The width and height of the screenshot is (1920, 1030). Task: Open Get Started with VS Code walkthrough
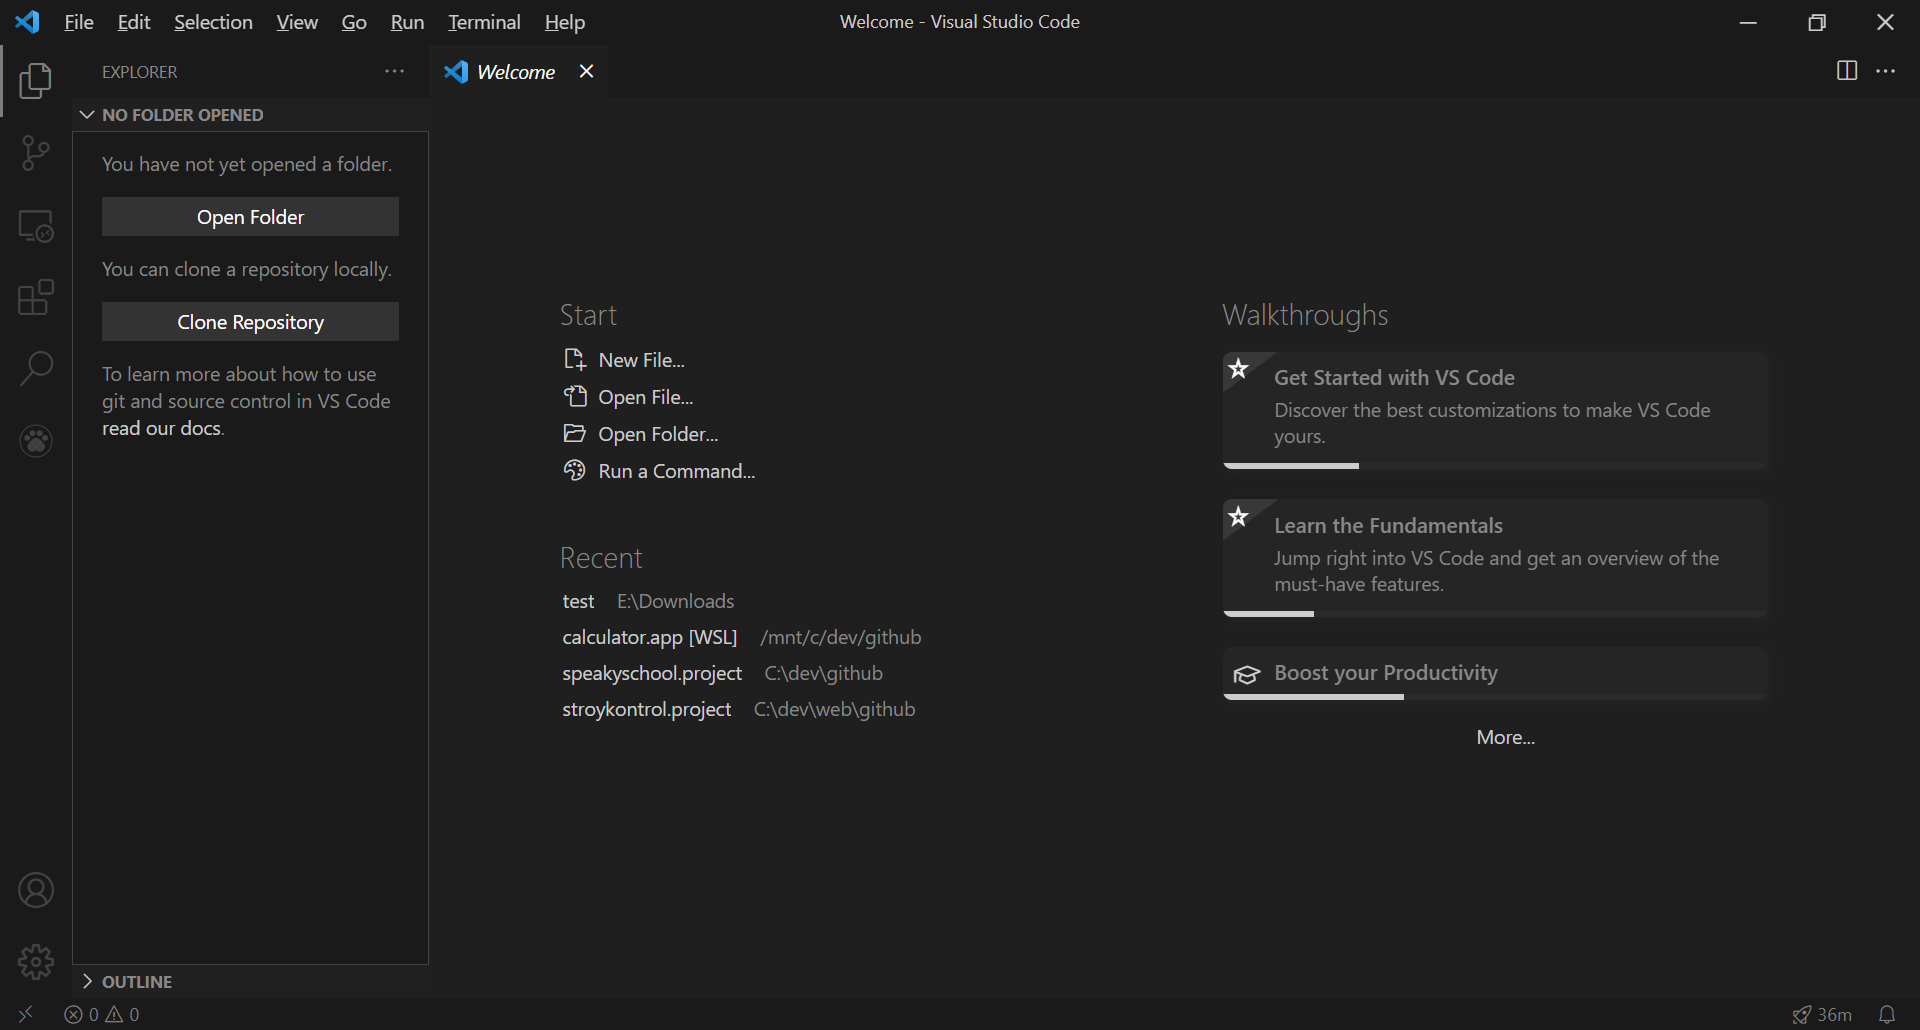tap(1495, 410)
